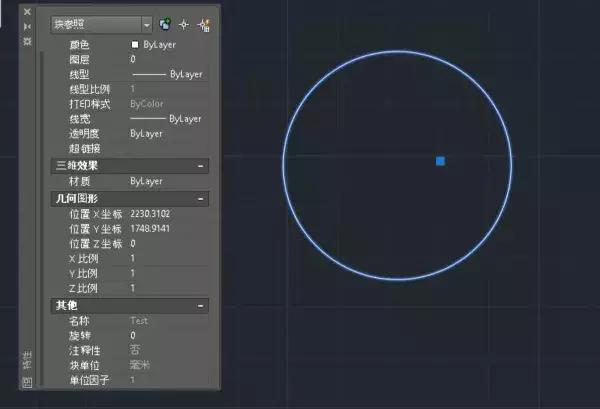Screen dimensions: 600x409
Task: Open the 块参照 object type dropdown
Action: [x=101, y=24]
